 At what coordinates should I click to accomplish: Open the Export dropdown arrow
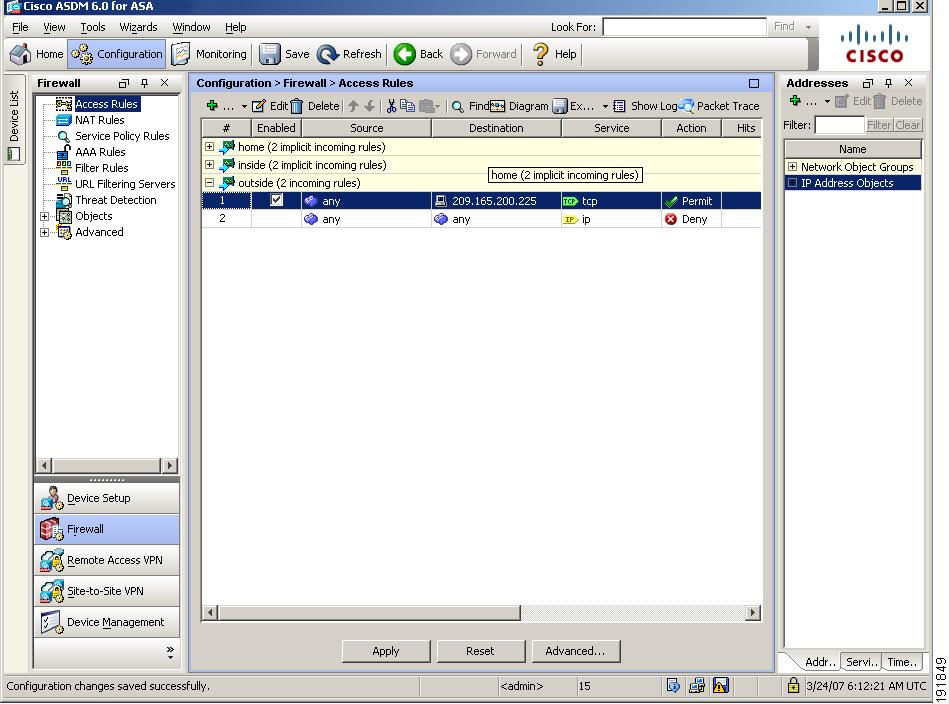(x=605, y=107)
